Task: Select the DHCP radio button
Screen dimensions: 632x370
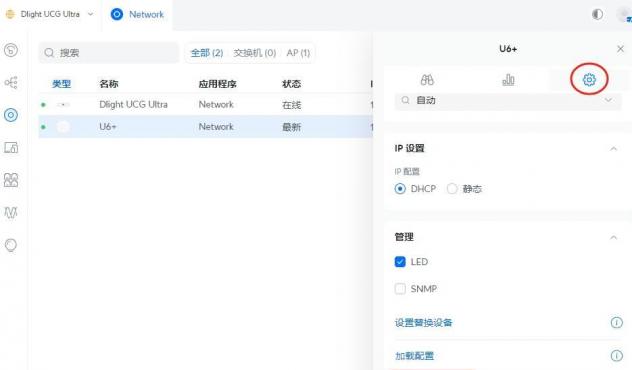Action: pos(400,189)
